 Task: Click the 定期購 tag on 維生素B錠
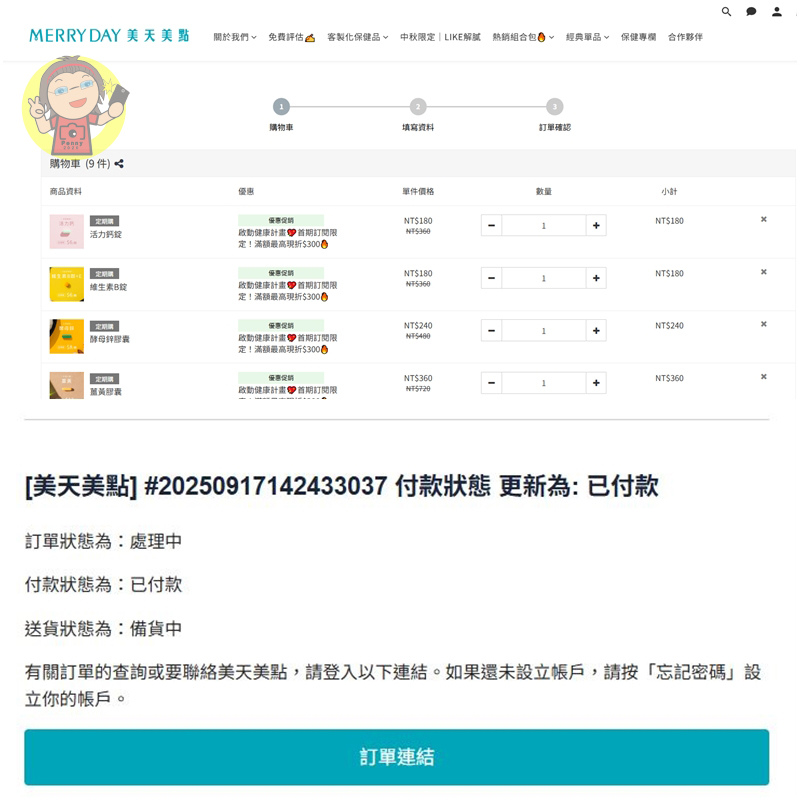point(105,273)
